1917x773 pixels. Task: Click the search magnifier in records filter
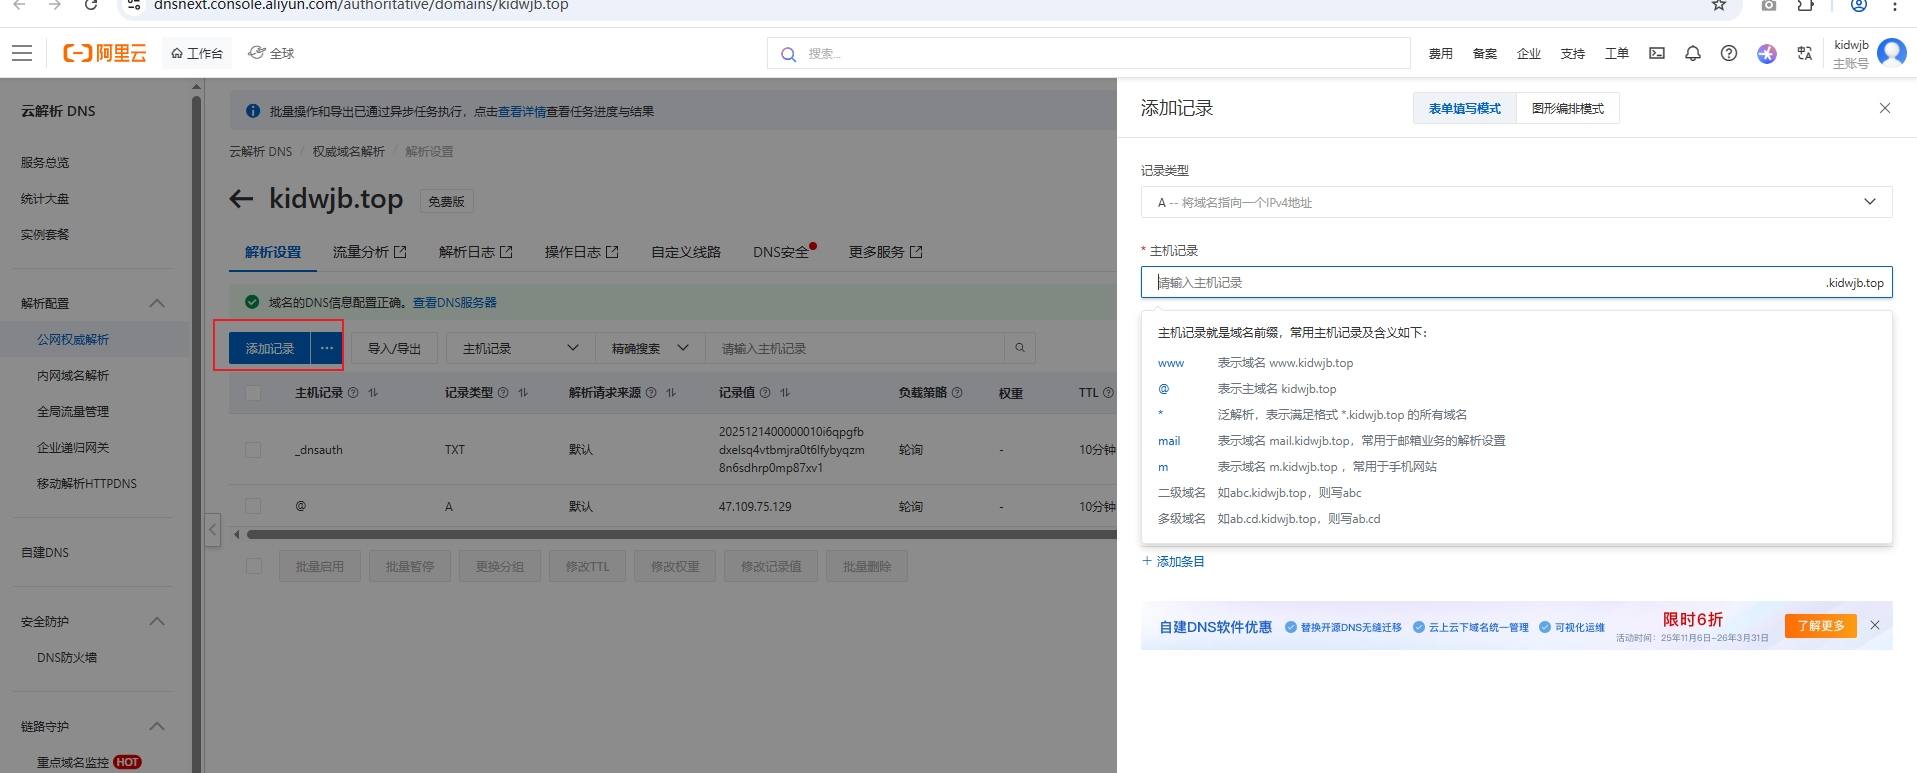click(1019, 348)
